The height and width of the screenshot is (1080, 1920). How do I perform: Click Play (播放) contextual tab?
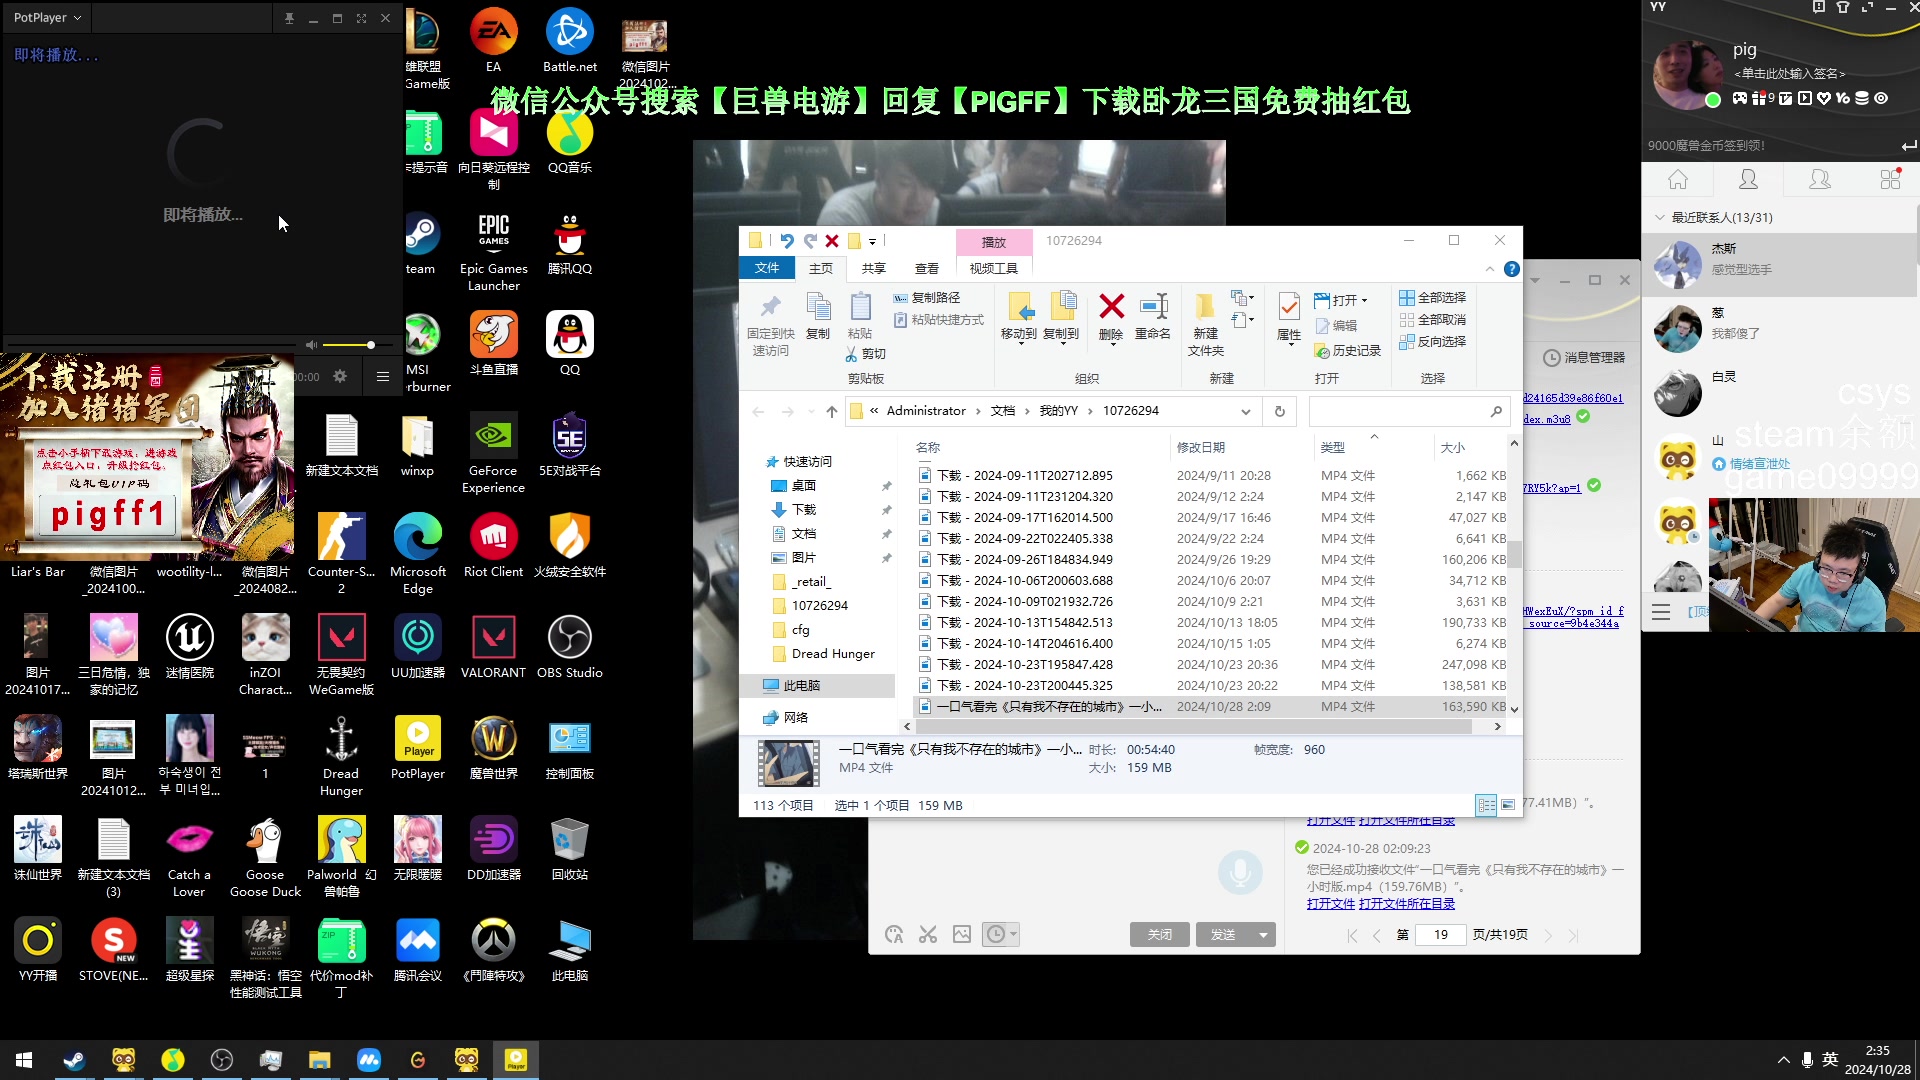click(994, 242)
